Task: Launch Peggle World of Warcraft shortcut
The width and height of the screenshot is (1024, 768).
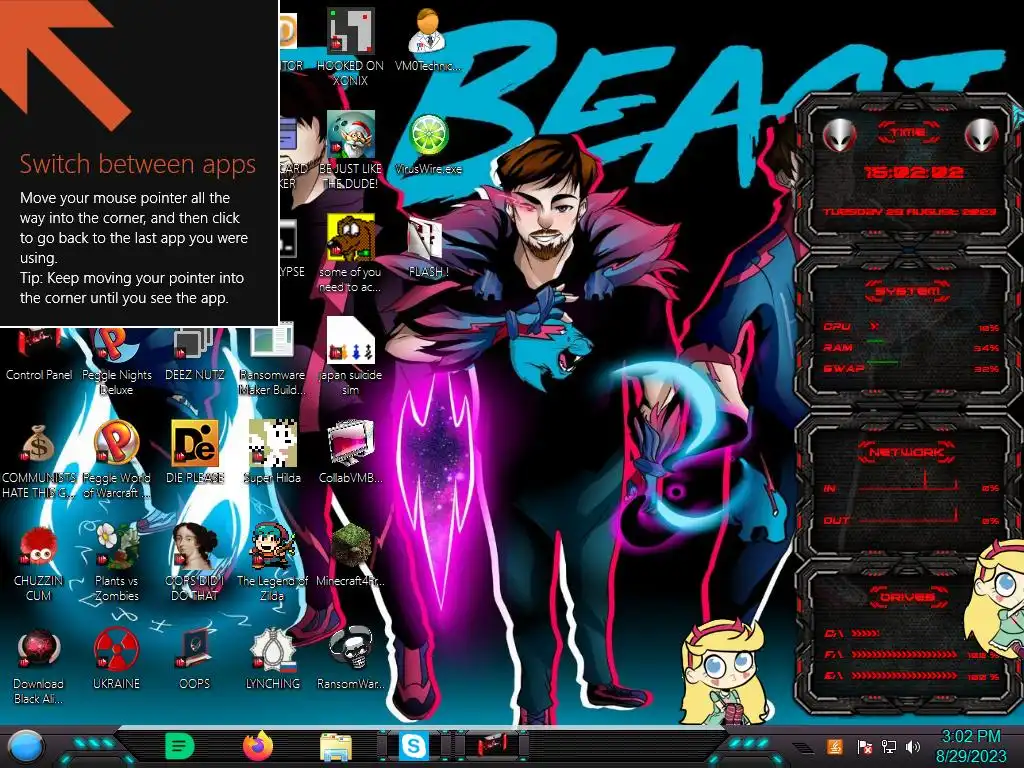Action: point(116,460)
